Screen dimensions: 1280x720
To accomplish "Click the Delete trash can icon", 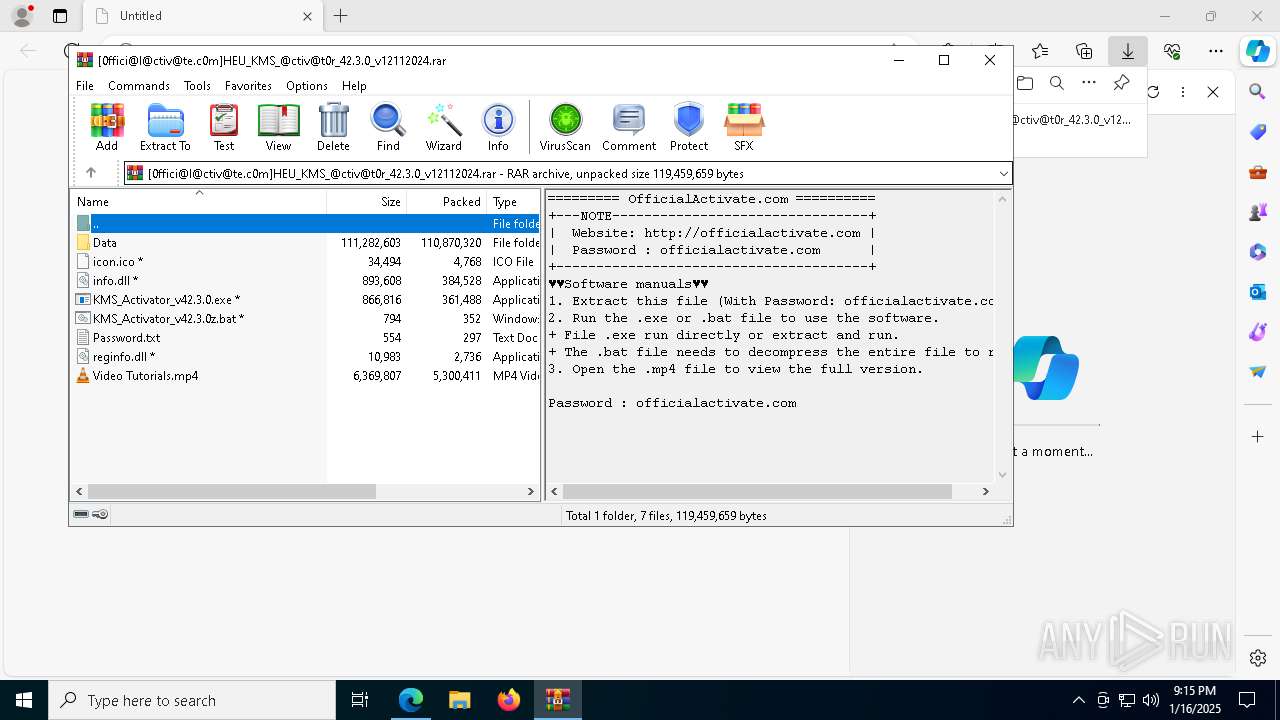I will point(333,127).
